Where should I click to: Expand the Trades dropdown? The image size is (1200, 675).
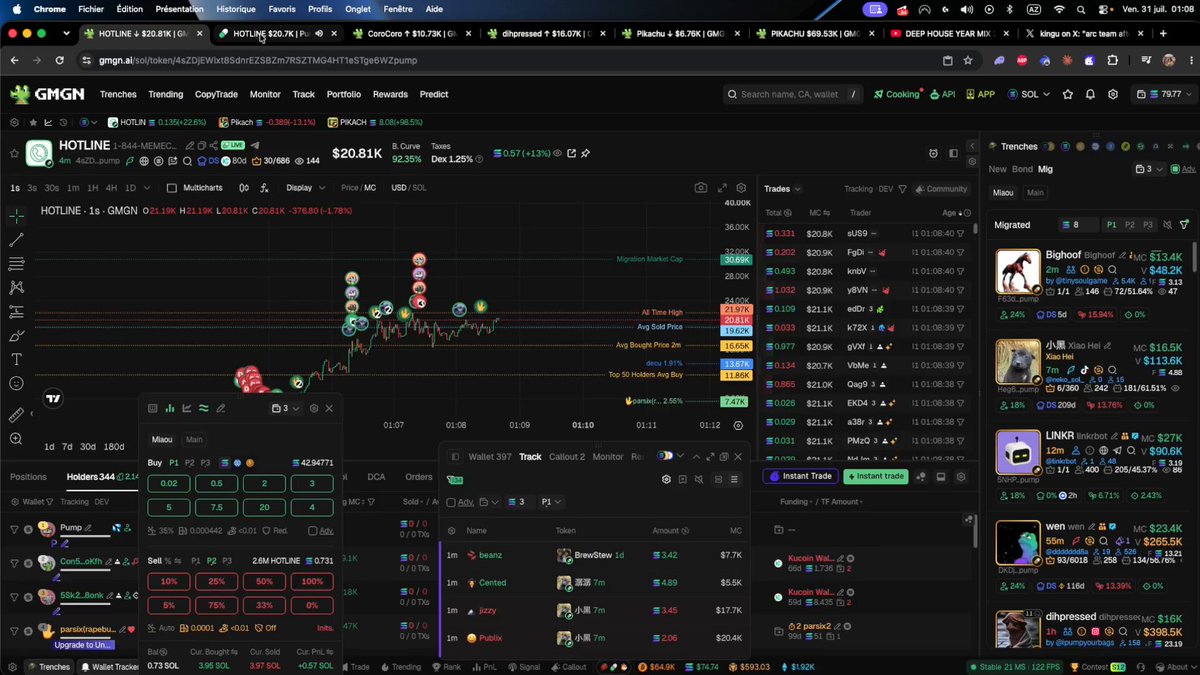pyautogui.click(x=783, y=189)
